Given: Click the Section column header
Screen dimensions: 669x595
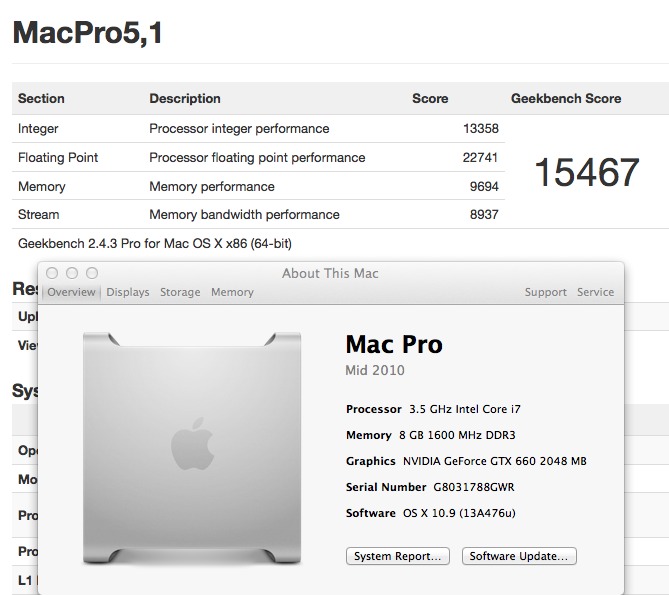Looking at the screenshot, I should [x=41, y=99].
